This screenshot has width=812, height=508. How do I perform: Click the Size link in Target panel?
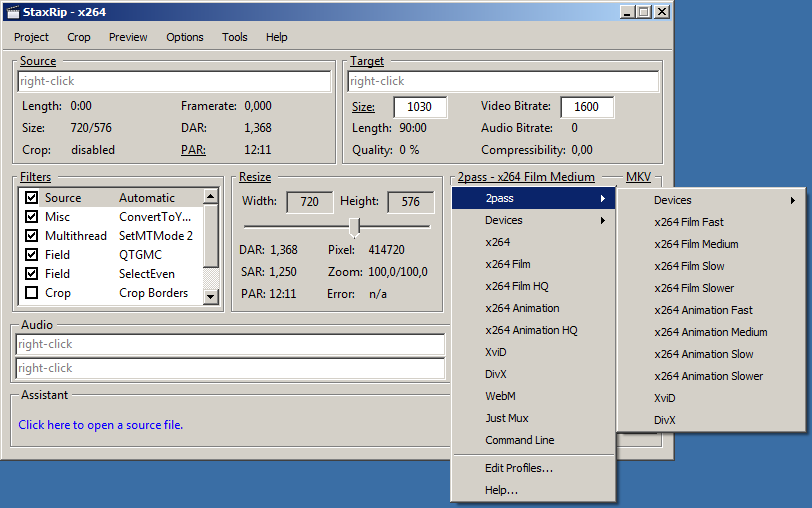pyautogui.click(x=363, y=107)
